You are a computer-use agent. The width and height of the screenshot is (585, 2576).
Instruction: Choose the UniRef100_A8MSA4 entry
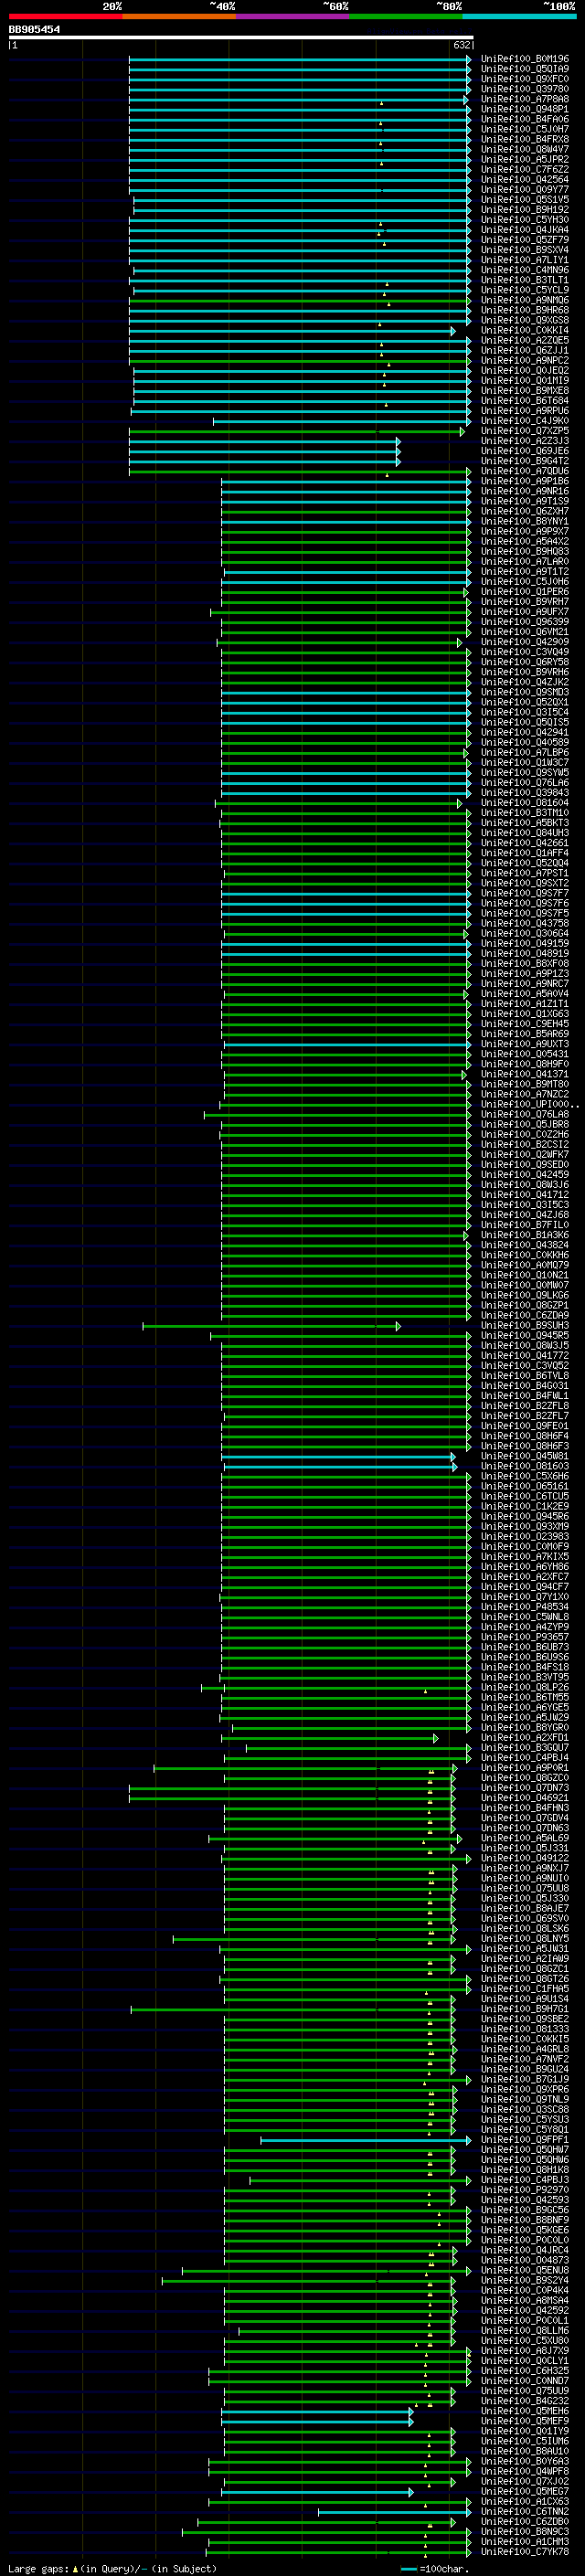click(x=525, y=2300)
